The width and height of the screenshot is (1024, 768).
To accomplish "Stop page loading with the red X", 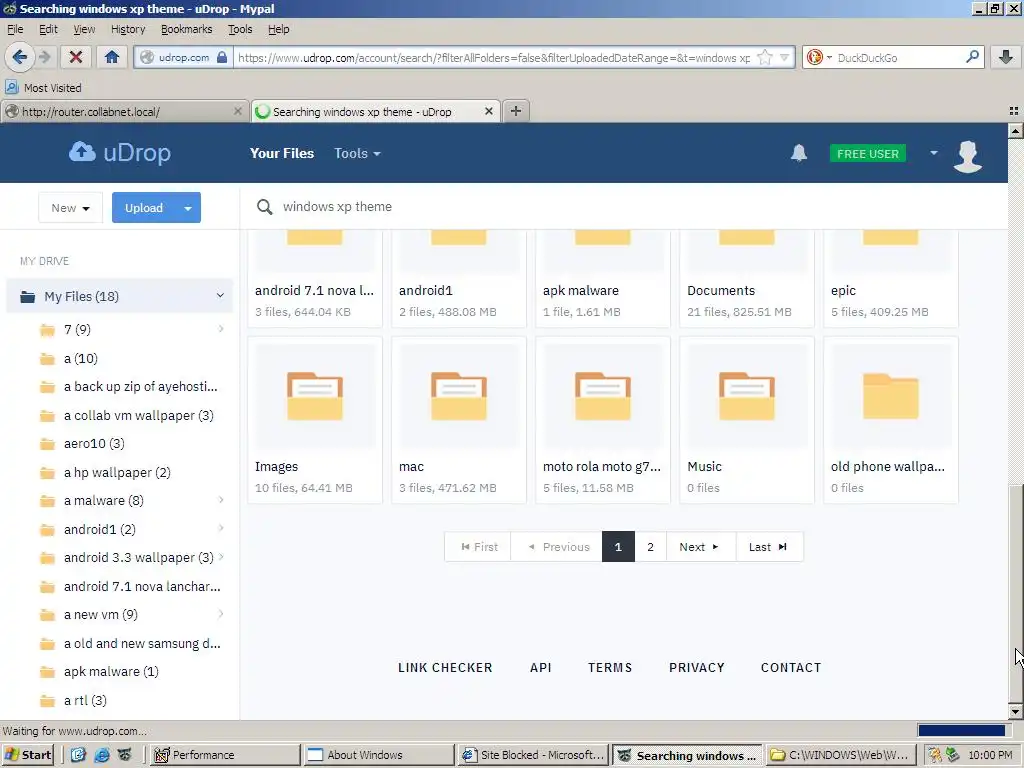I will (76, 57).
